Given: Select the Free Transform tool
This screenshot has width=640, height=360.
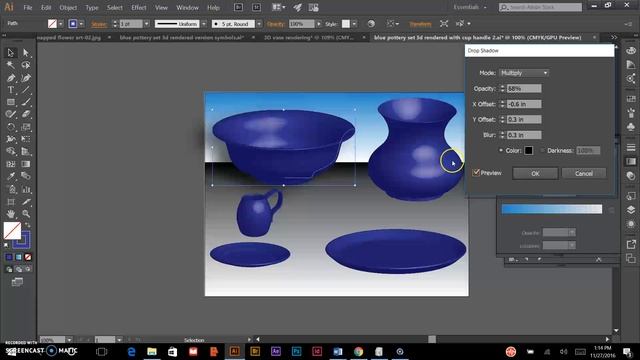Looking at the screenshot, I should coord(26,139).
